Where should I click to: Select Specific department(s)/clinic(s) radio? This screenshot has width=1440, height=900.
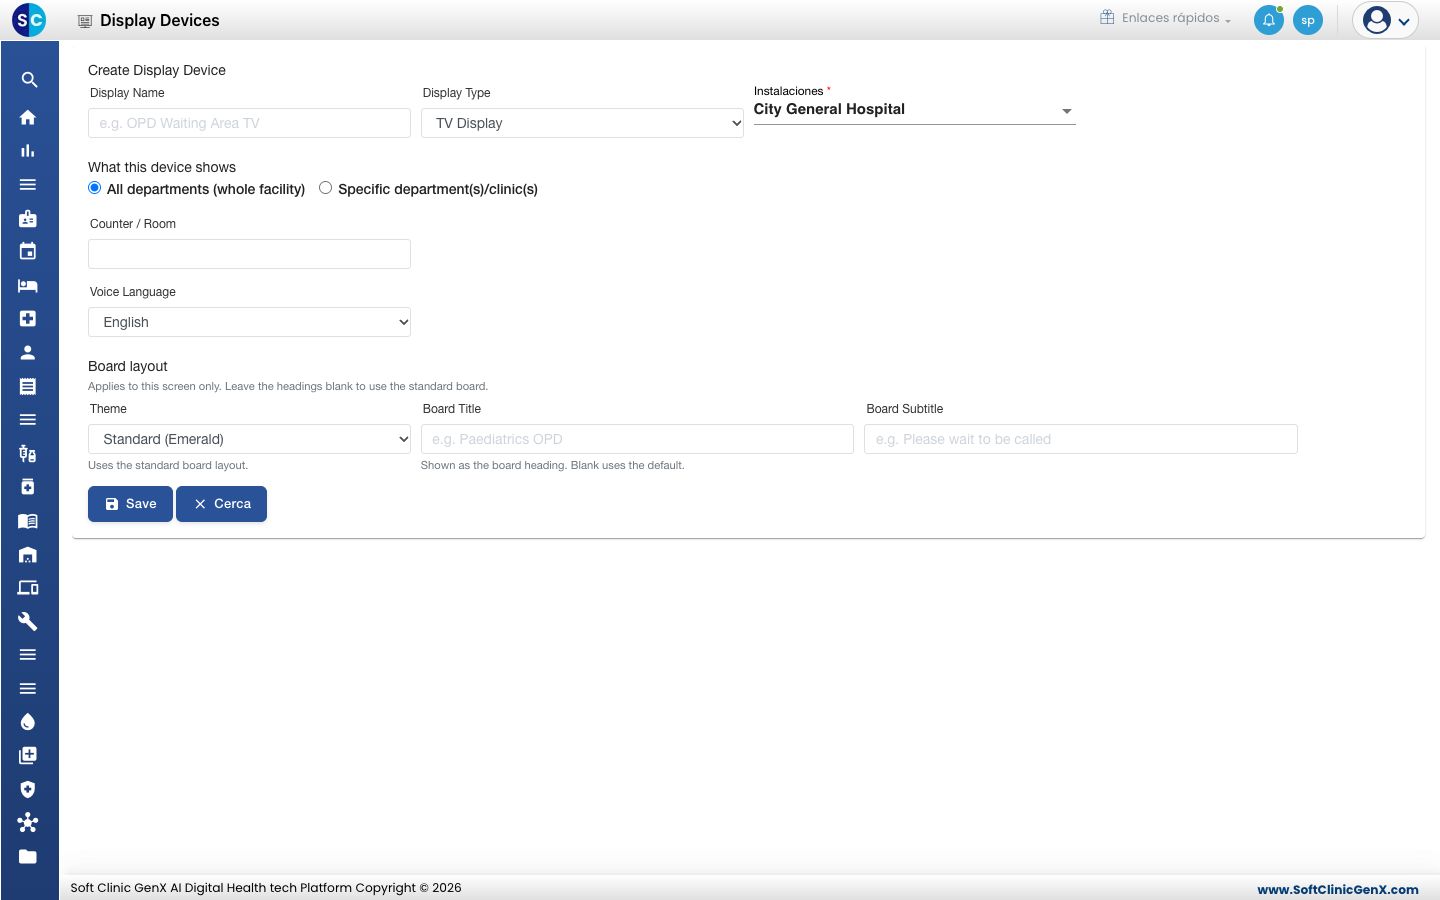pos(326,188)
